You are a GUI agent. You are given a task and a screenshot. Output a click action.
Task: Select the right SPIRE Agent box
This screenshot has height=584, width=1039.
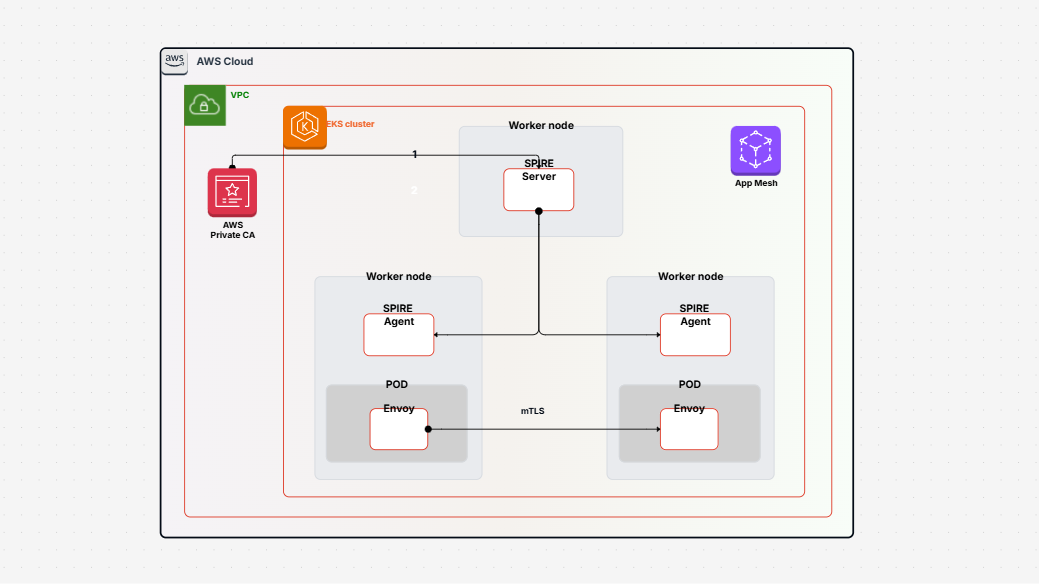point(694,334)
